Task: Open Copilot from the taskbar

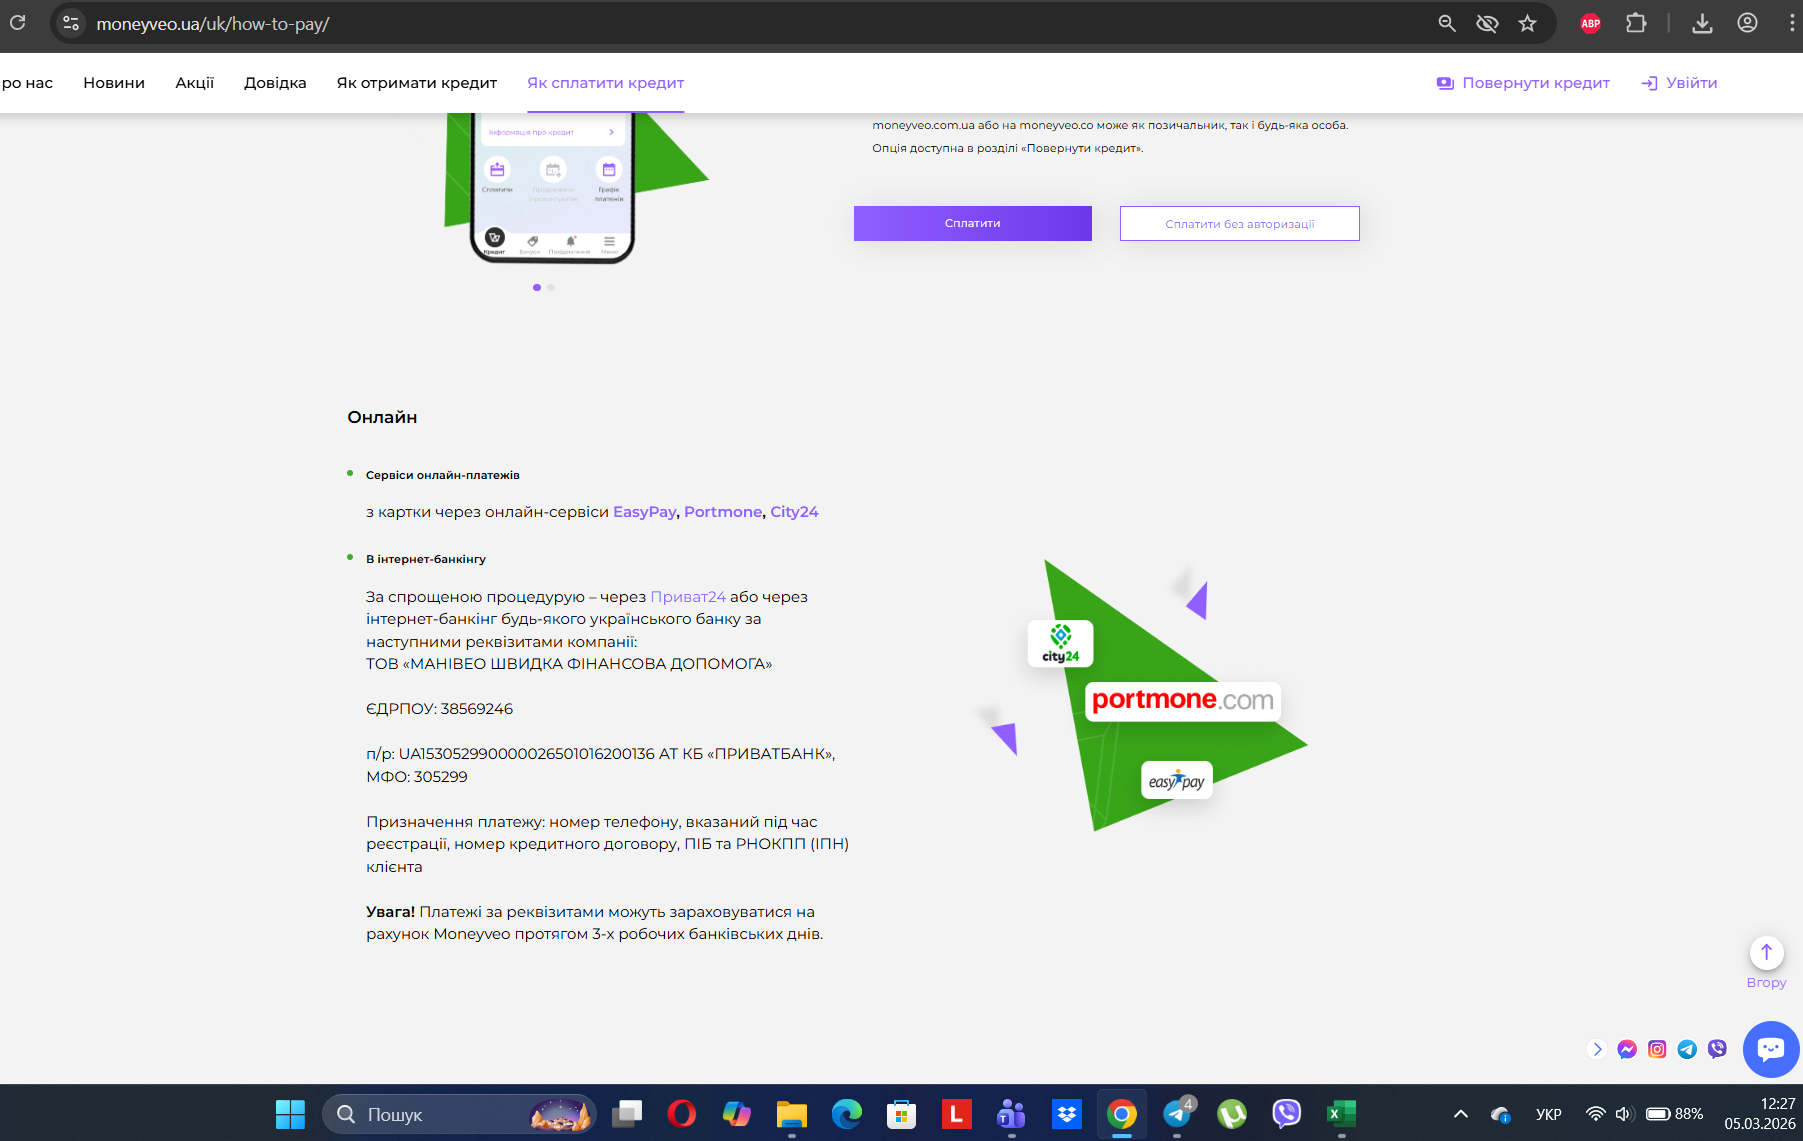Action: tap(737, 1114)
